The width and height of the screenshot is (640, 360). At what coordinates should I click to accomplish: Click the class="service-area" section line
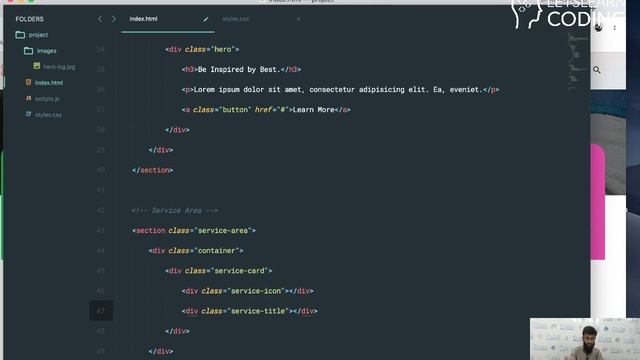click(x=194, y=231)
